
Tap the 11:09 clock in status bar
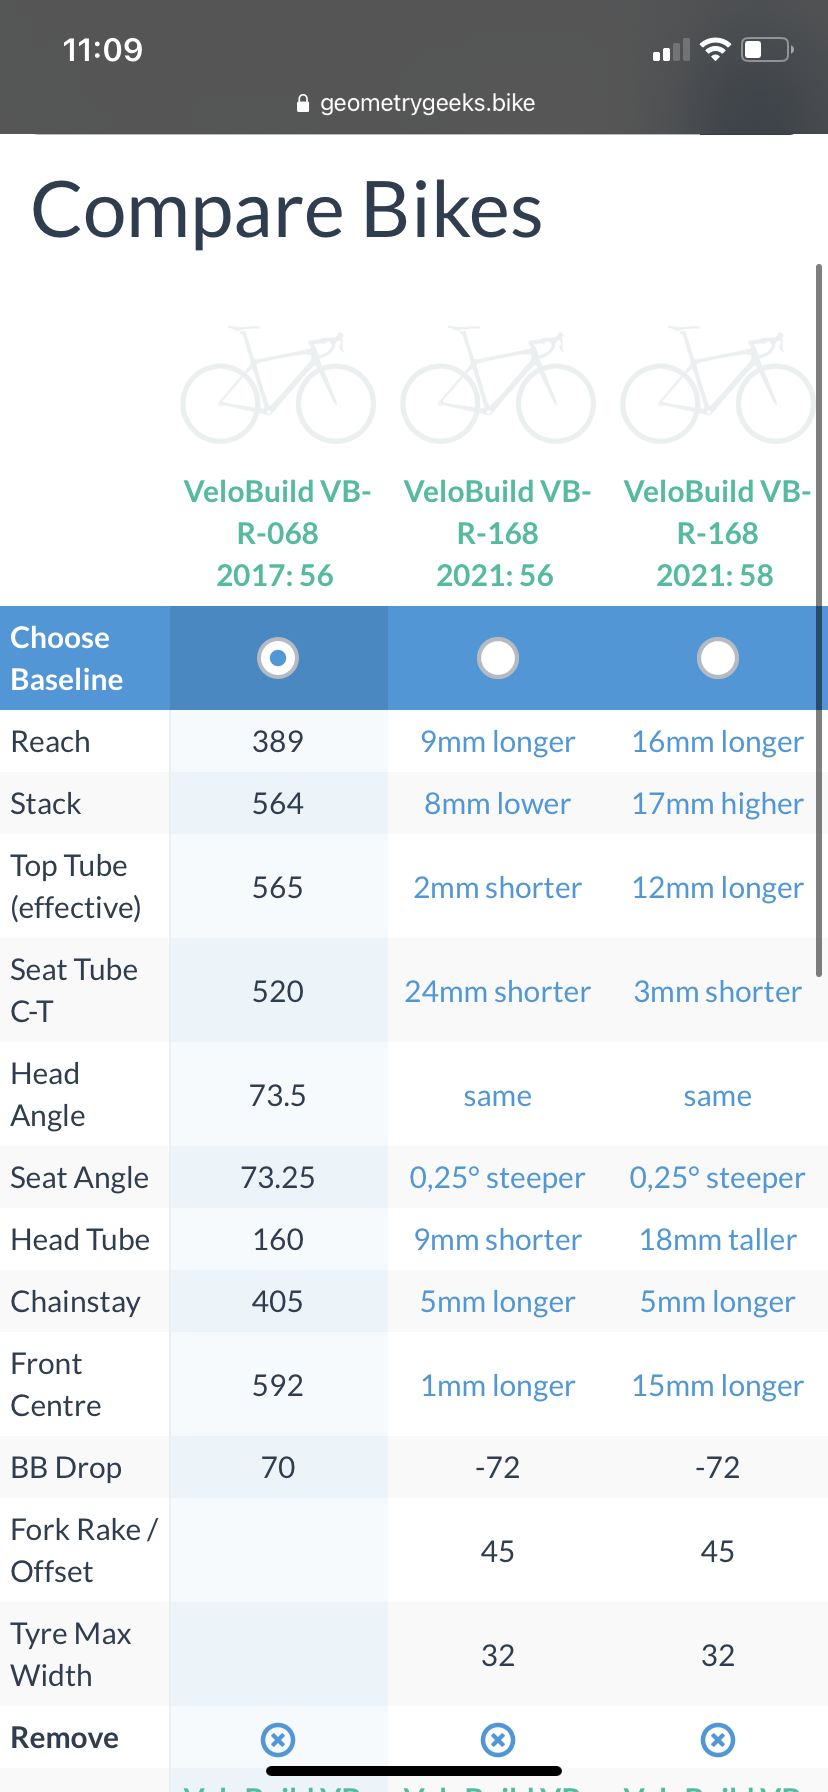click(103, 50)
